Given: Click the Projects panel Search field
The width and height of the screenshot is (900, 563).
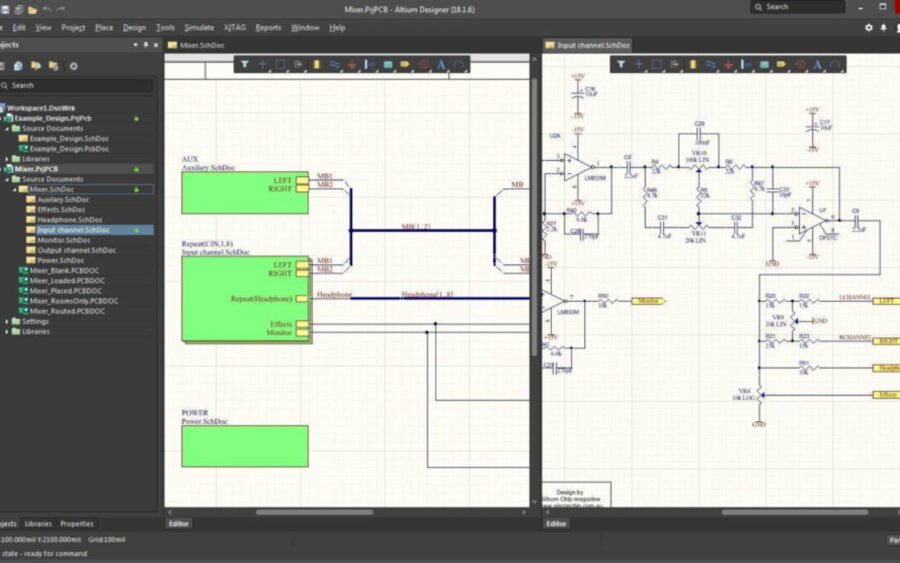Looking at the screenshot, I should [x=77, y=86].
